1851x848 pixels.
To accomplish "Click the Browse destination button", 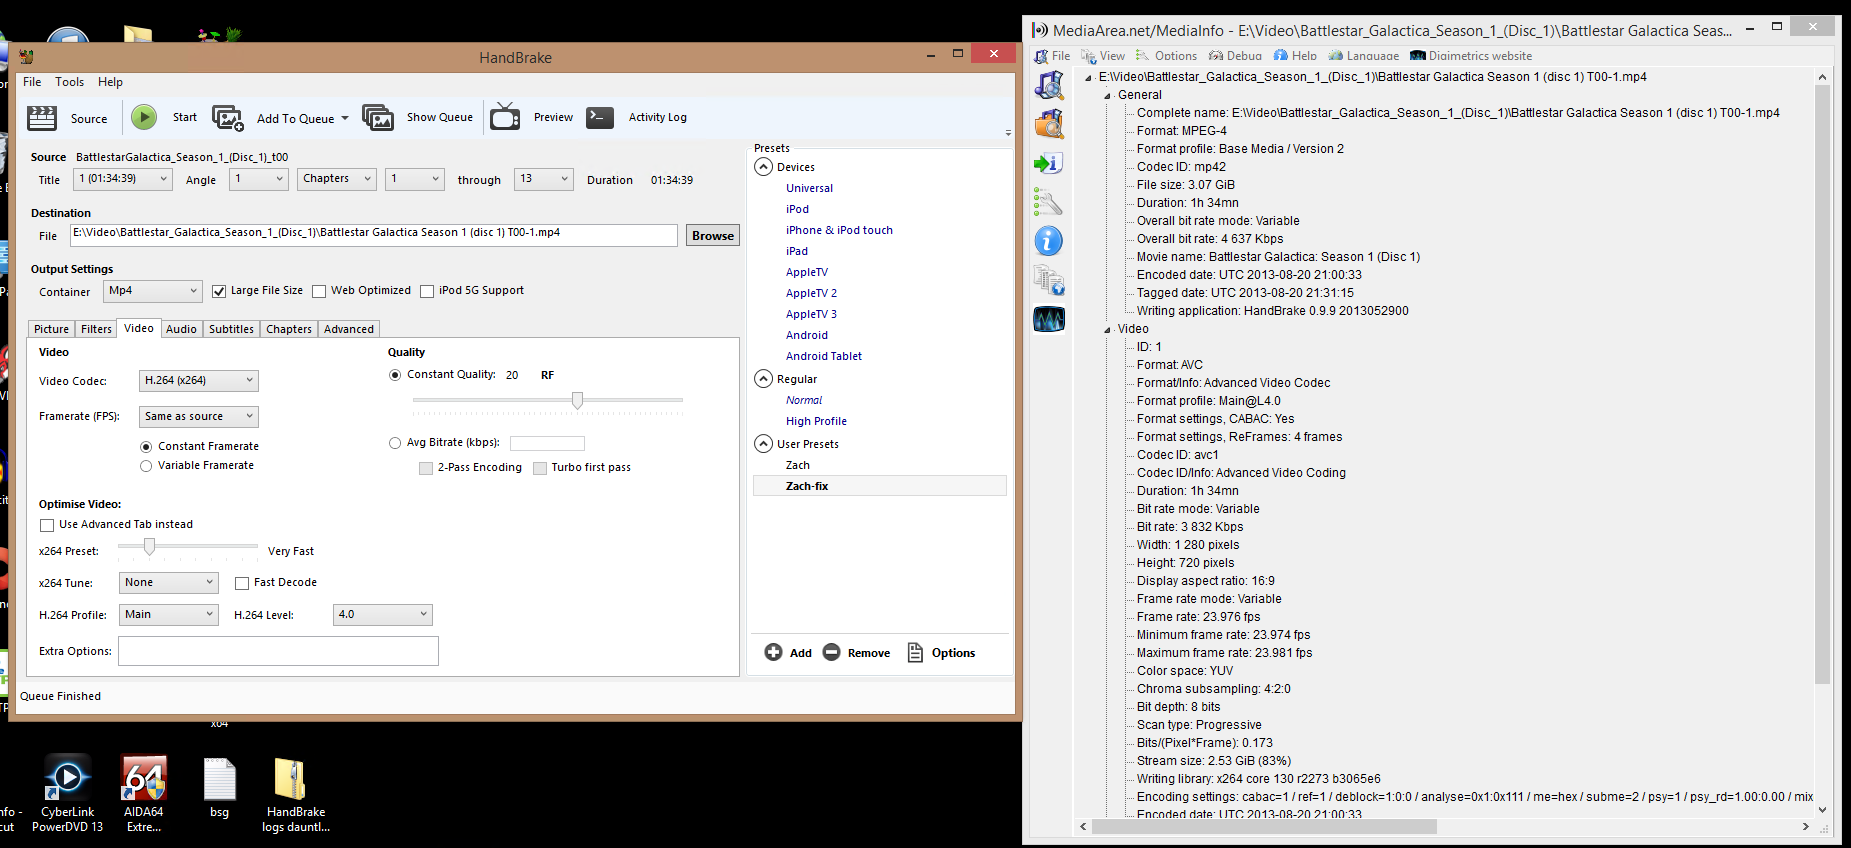I will [712, 236].
